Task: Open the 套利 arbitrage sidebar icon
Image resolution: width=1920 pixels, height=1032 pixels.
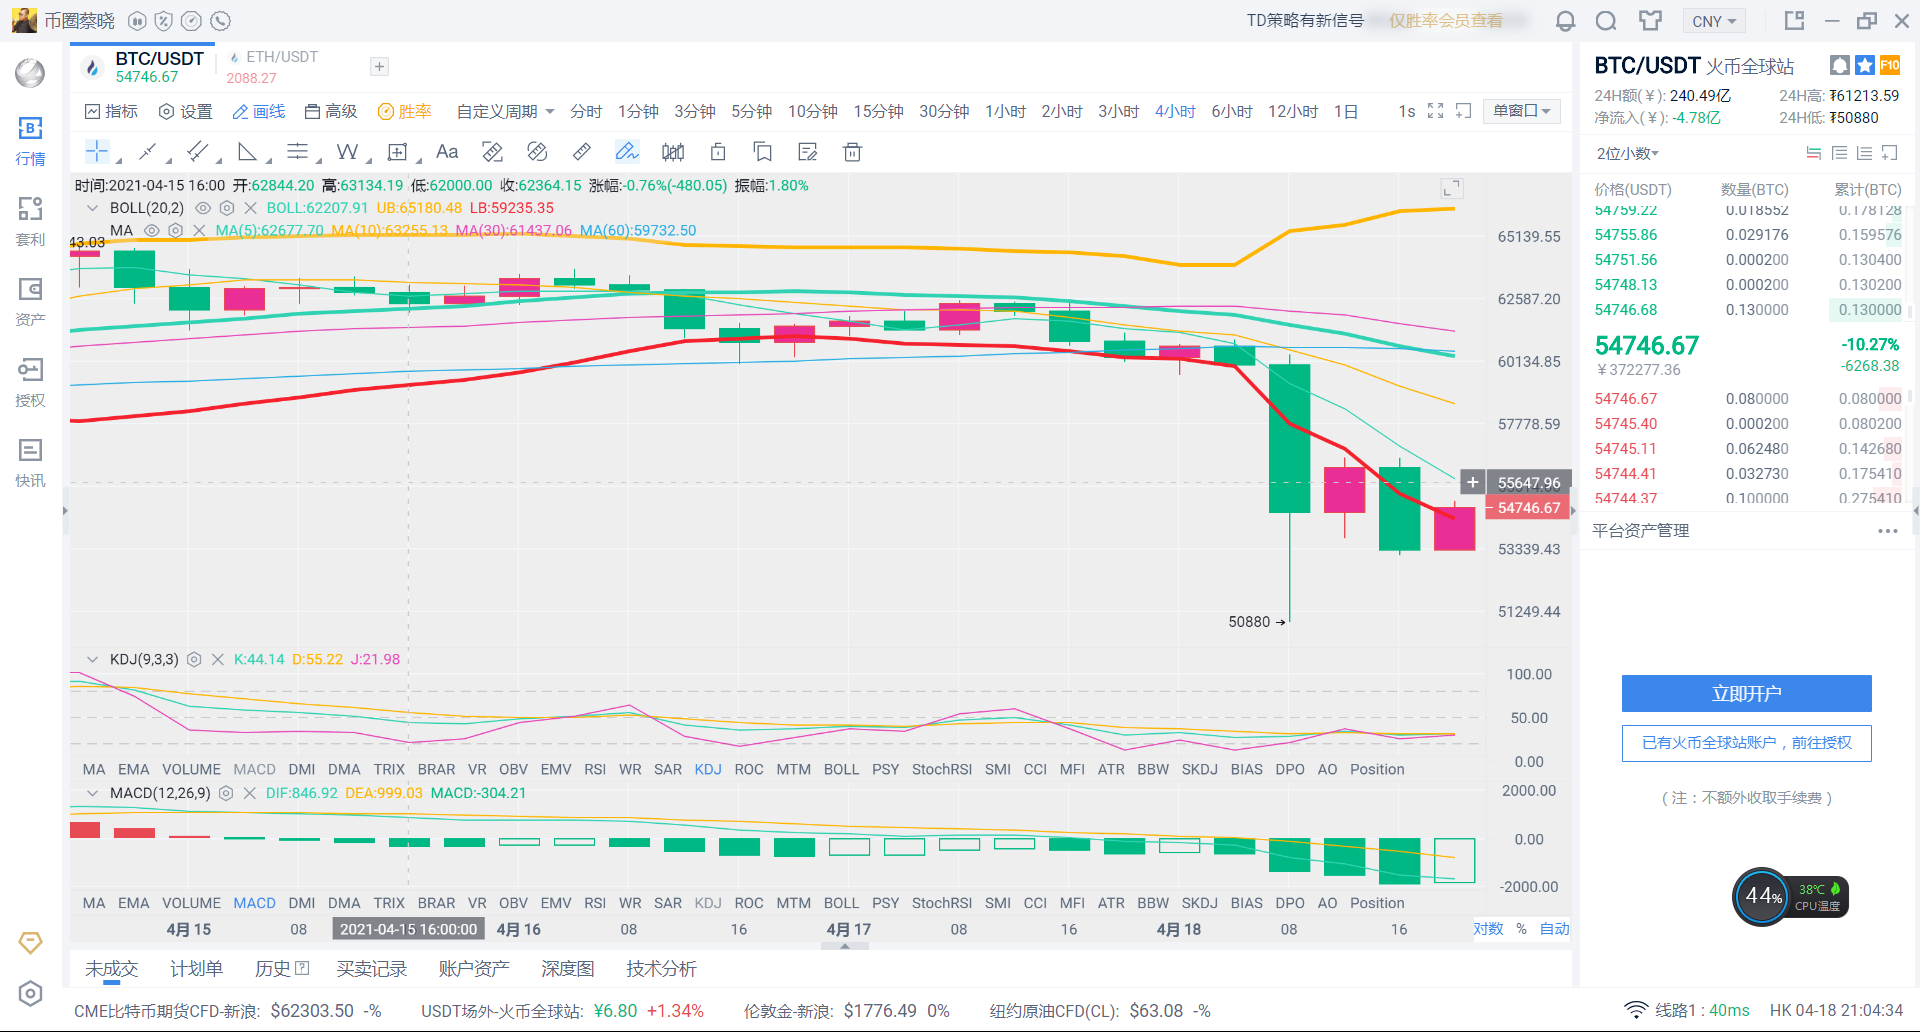Action: (x=30, y=221)
